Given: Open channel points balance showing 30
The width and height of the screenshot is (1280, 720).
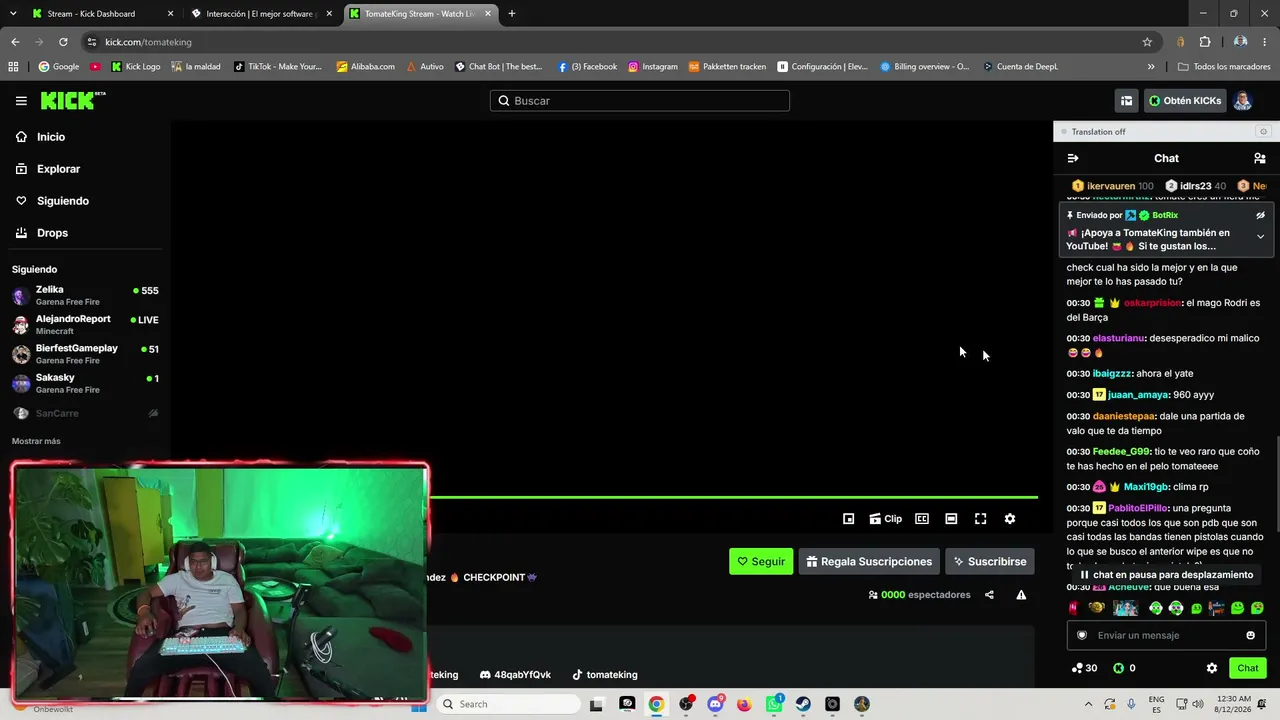Looking at the screenshot, I should (1083, 668).
